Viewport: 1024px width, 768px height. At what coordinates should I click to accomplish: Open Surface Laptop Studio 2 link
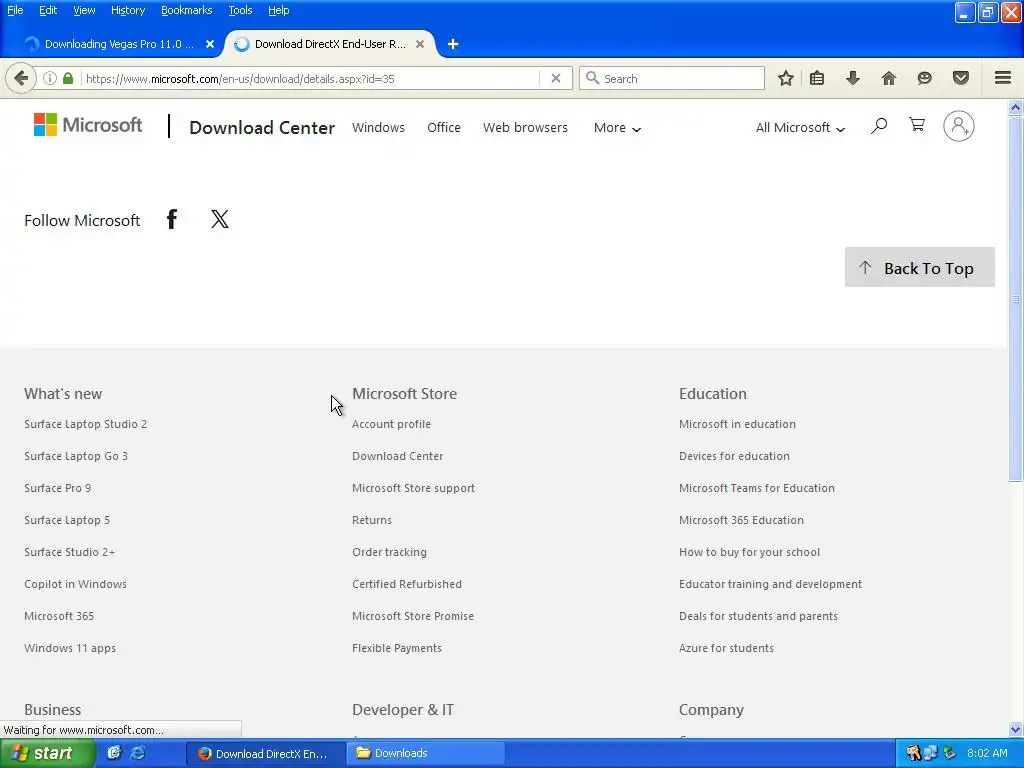pyautogui.click(x=86, y=424)
